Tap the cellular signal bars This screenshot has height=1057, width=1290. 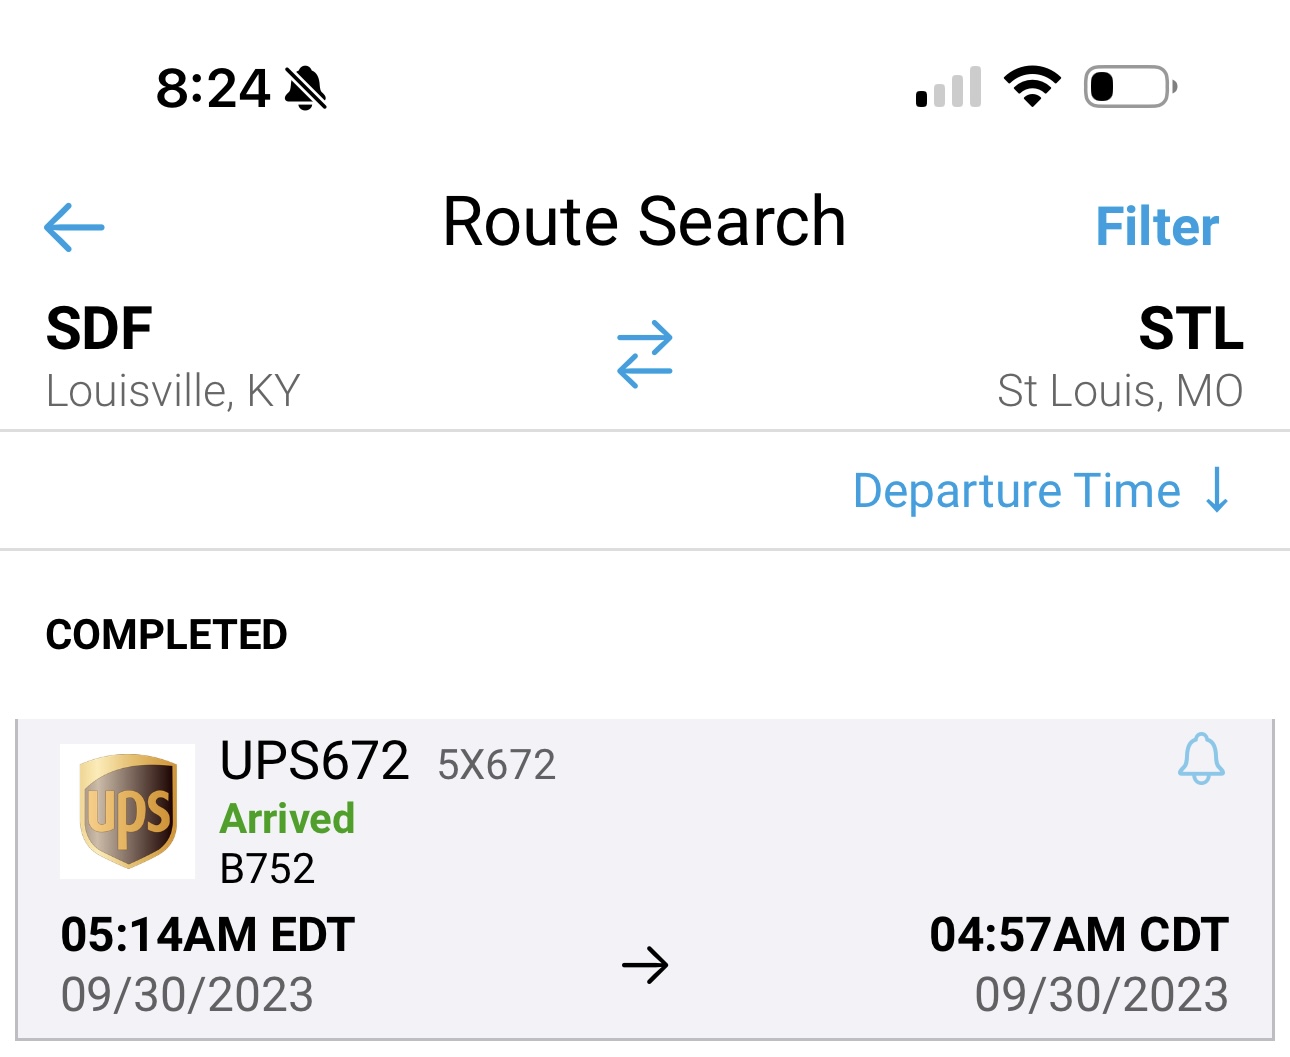pyautogui.click(x=948, y=88)
